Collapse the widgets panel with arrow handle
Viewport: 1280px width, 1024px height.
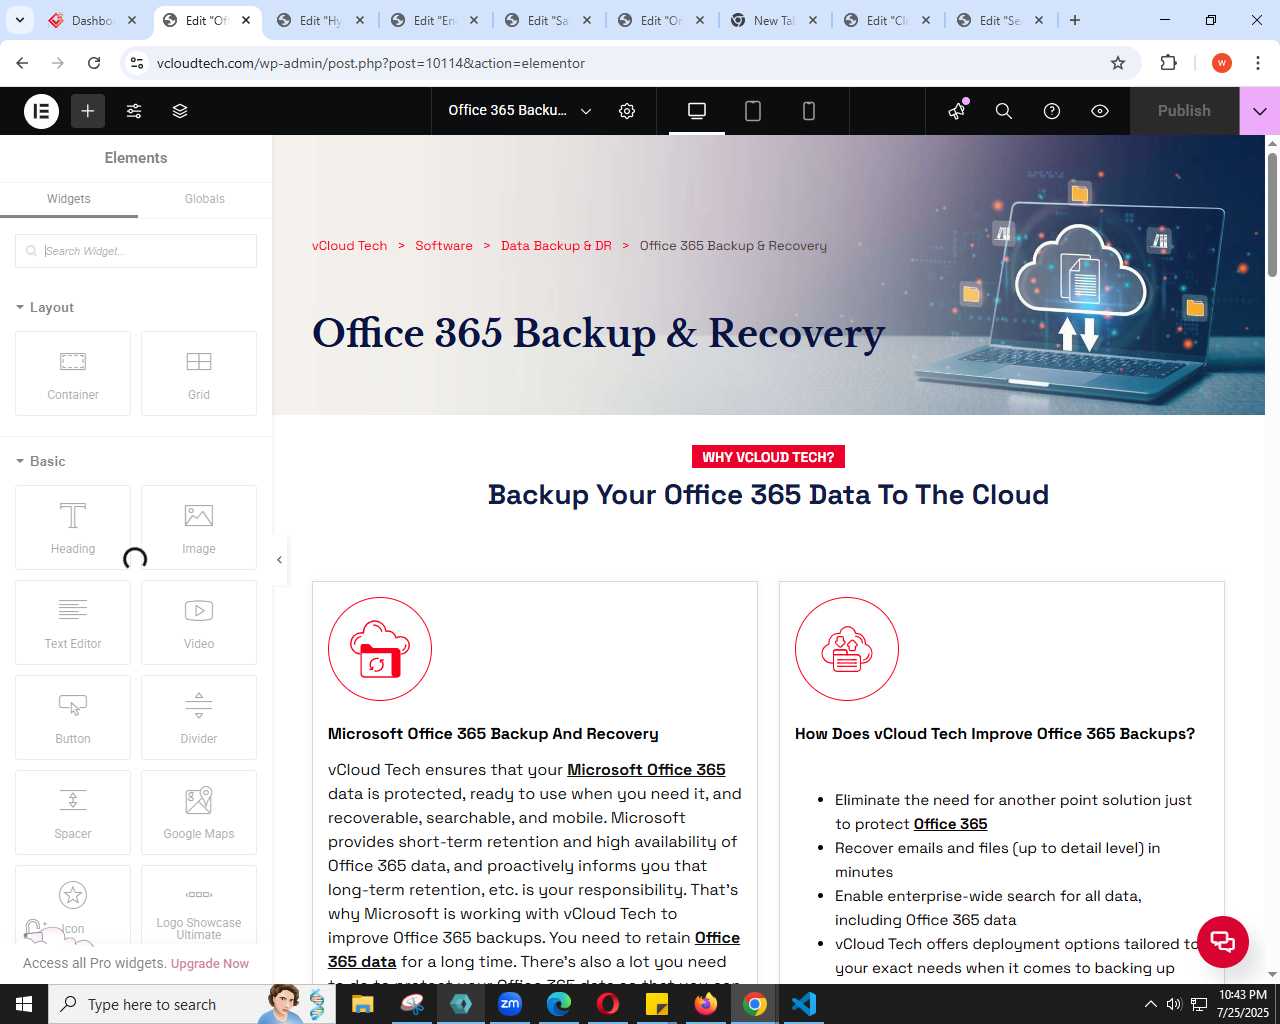coord(279,560)
